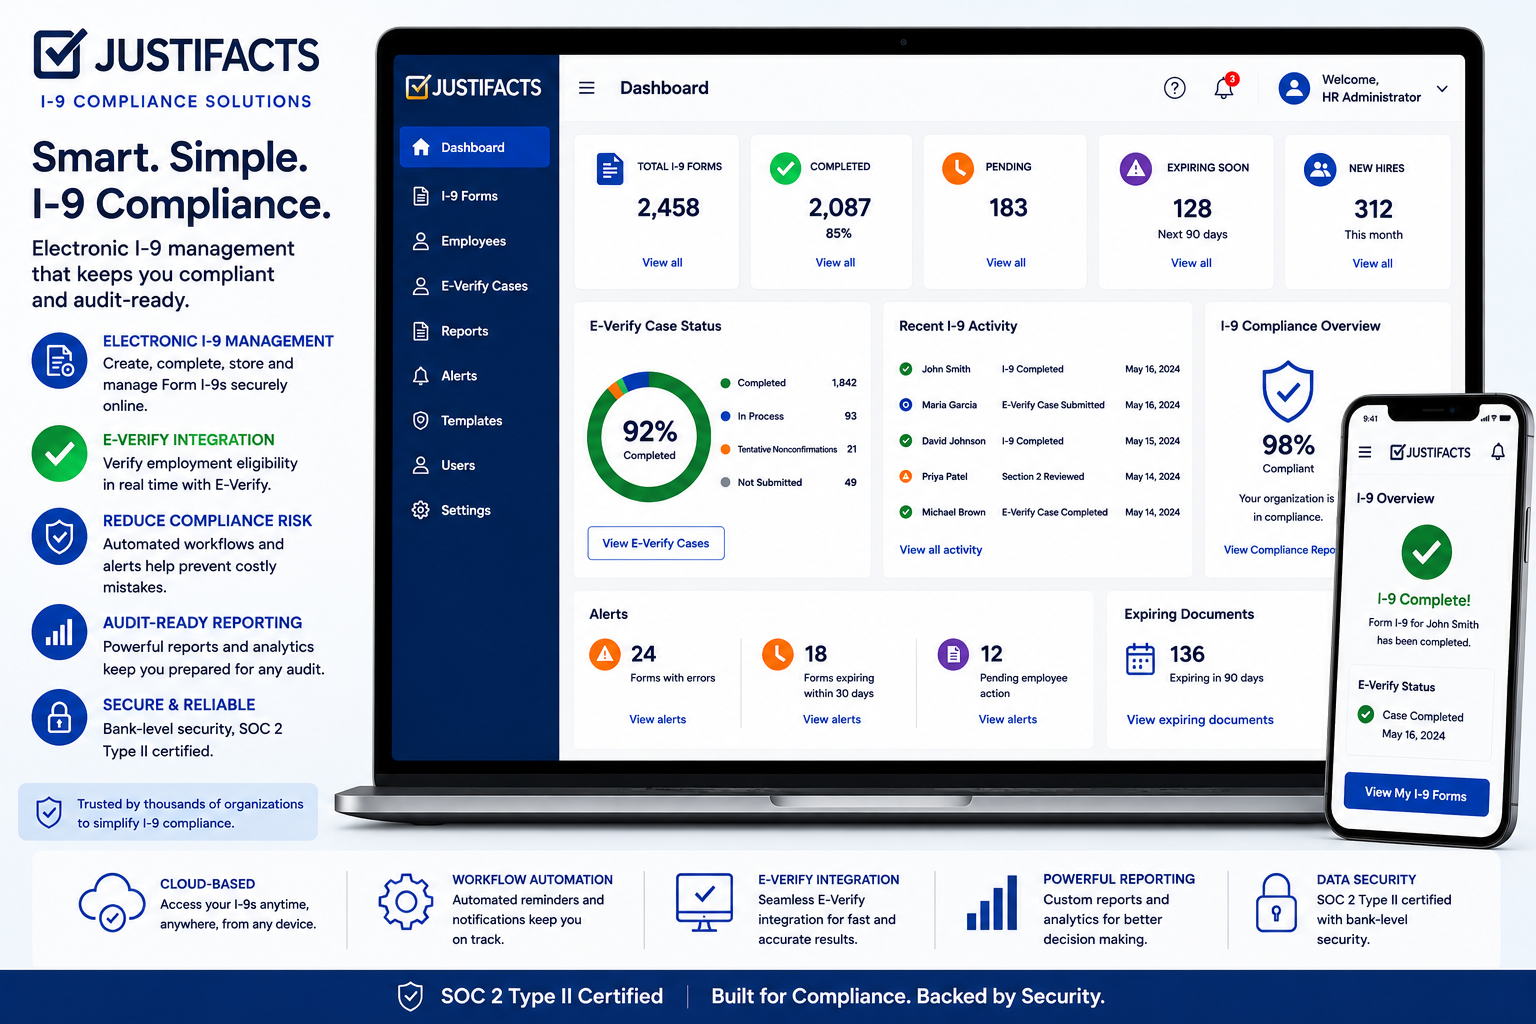Click the Templates shield icon in sidebar
1536x1024 pixels.
point(421,421)
